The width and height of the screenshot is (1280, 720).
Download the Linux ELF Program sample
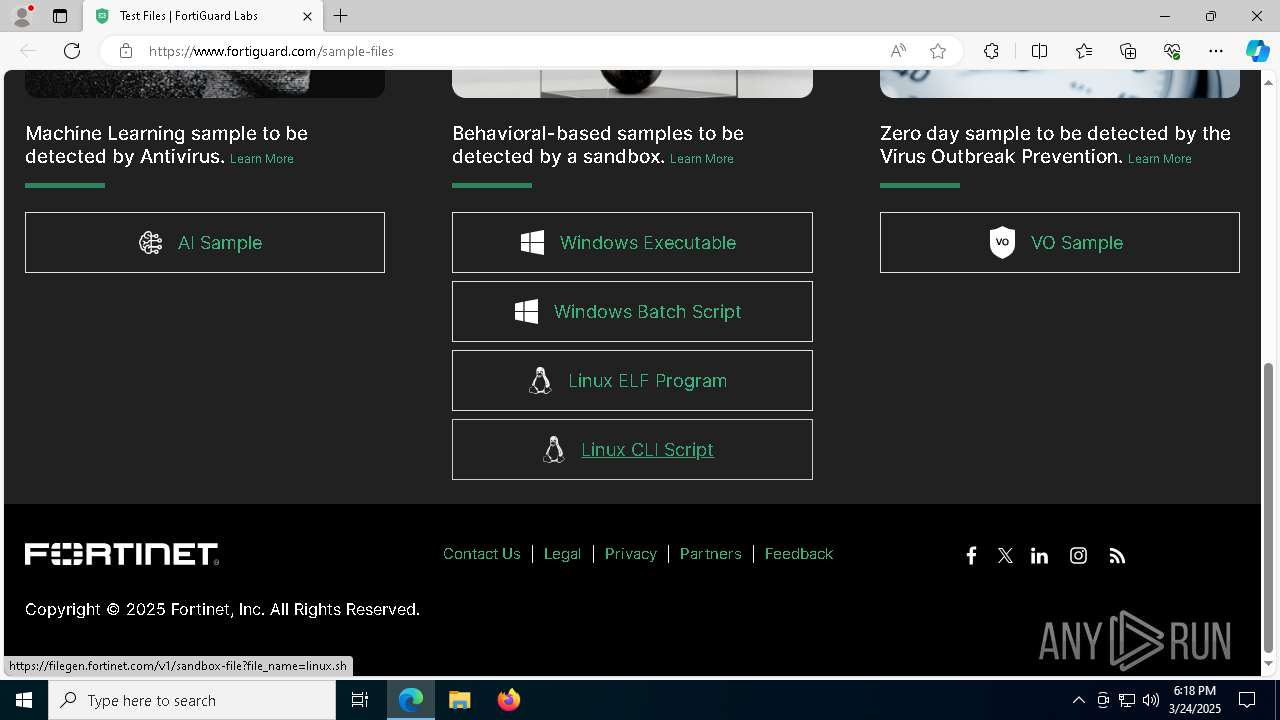click(632, 380)
